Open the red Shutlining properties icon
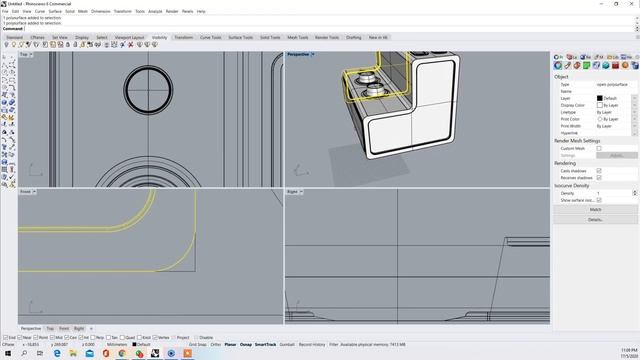This screenshot has width=640, height=360. click(616, 65)
